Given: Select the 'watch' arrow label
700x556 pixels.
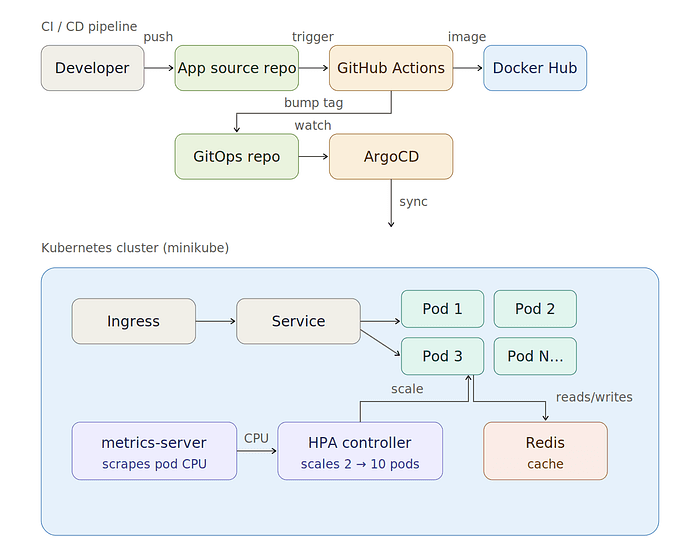Looking at the screenshot, I should coord(312,125).
